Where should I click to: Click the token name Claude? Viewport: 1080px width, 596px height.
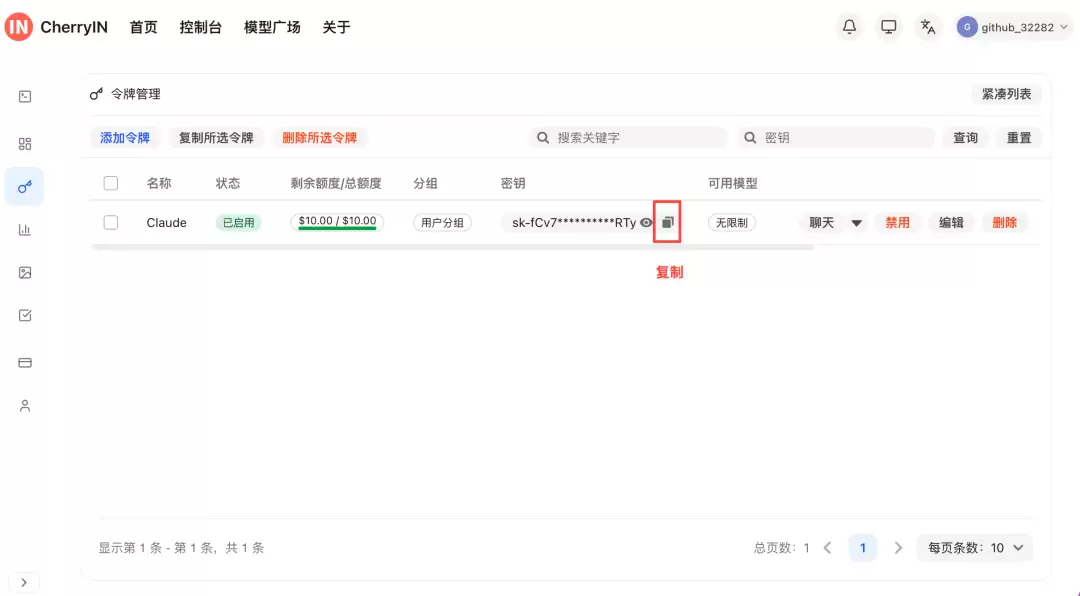pyautogui.click(x=167, y=223)
